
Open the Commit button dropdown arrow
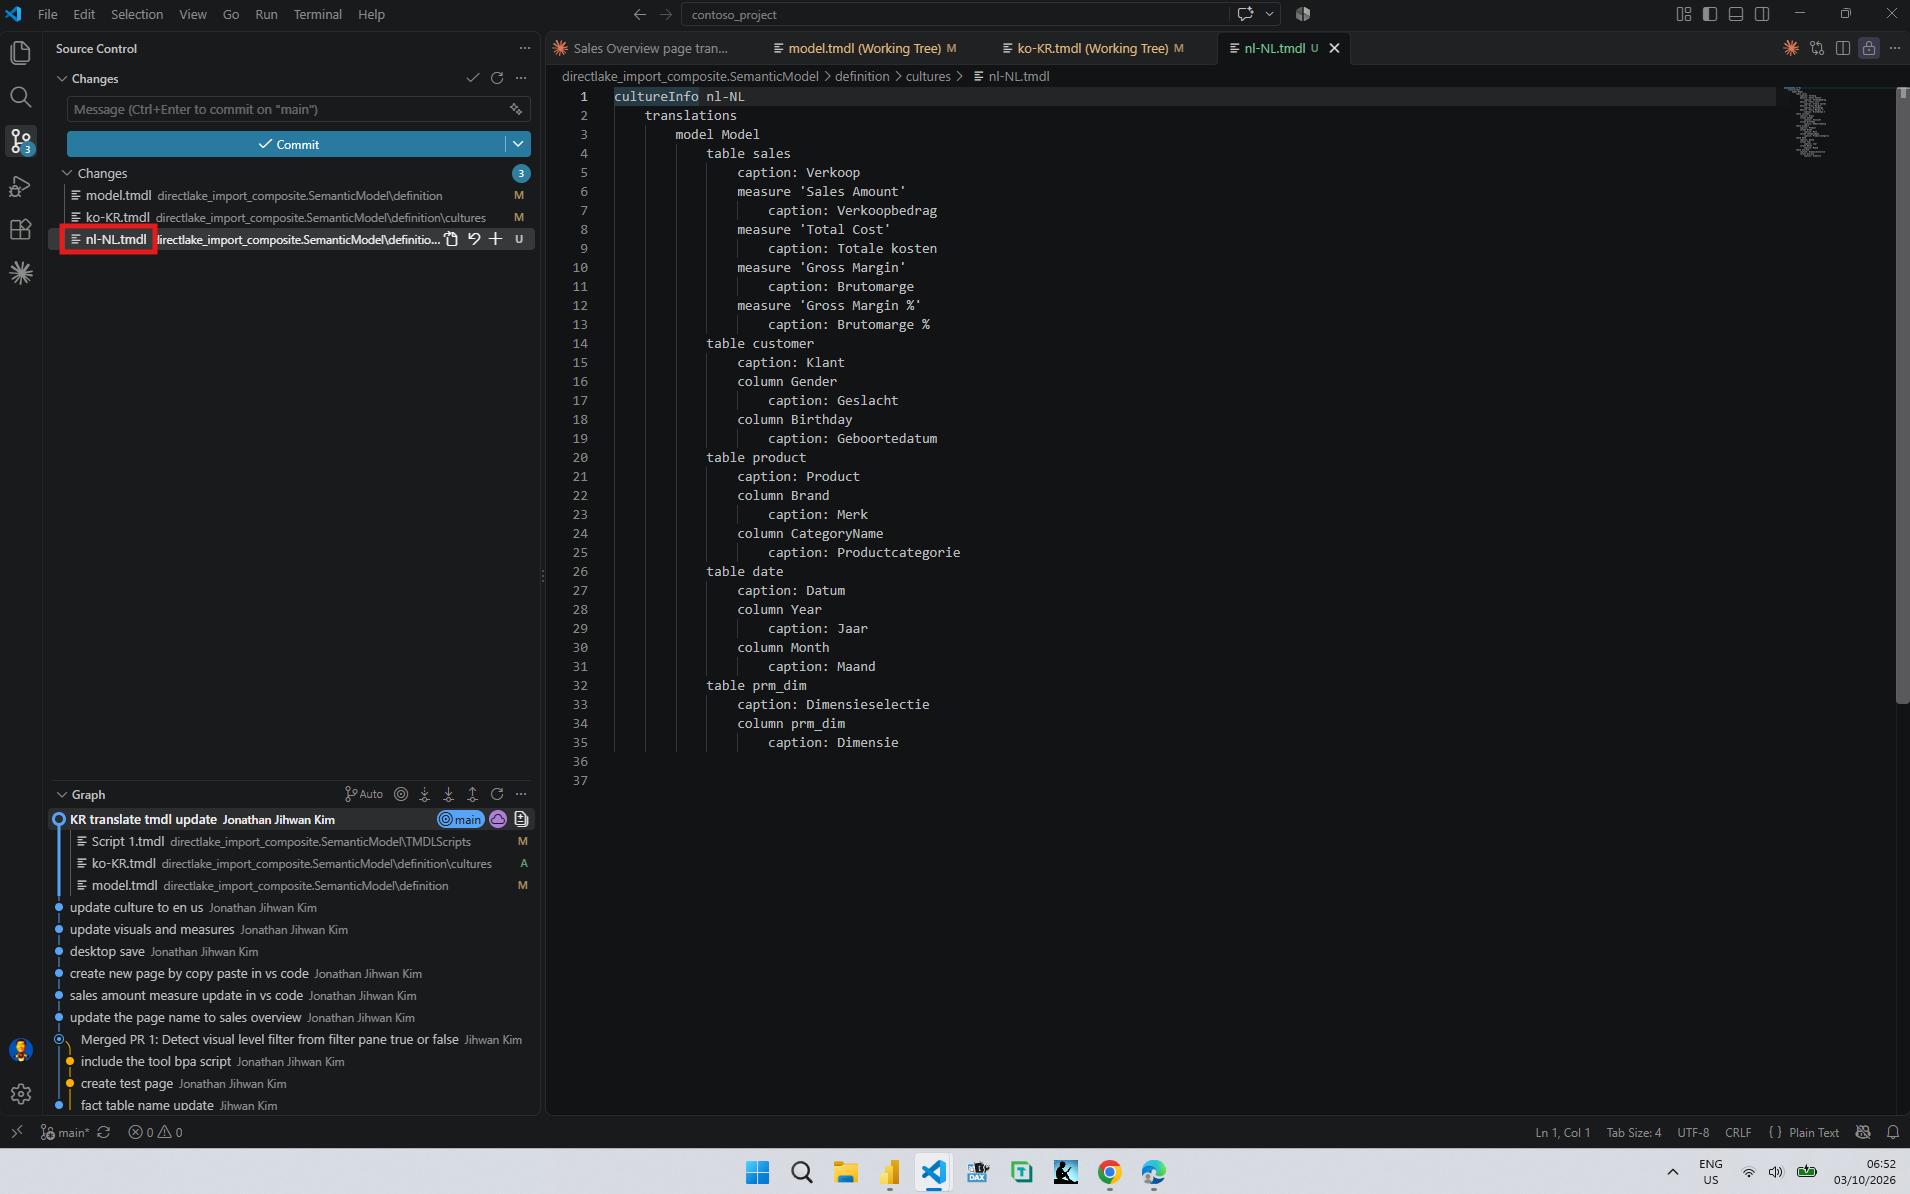pyautogui.click(x=518, y=144)
